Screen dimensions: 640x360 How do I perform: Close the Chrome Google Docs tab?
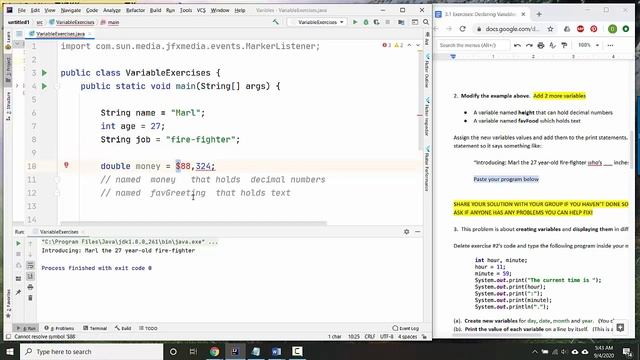point(523,14)
